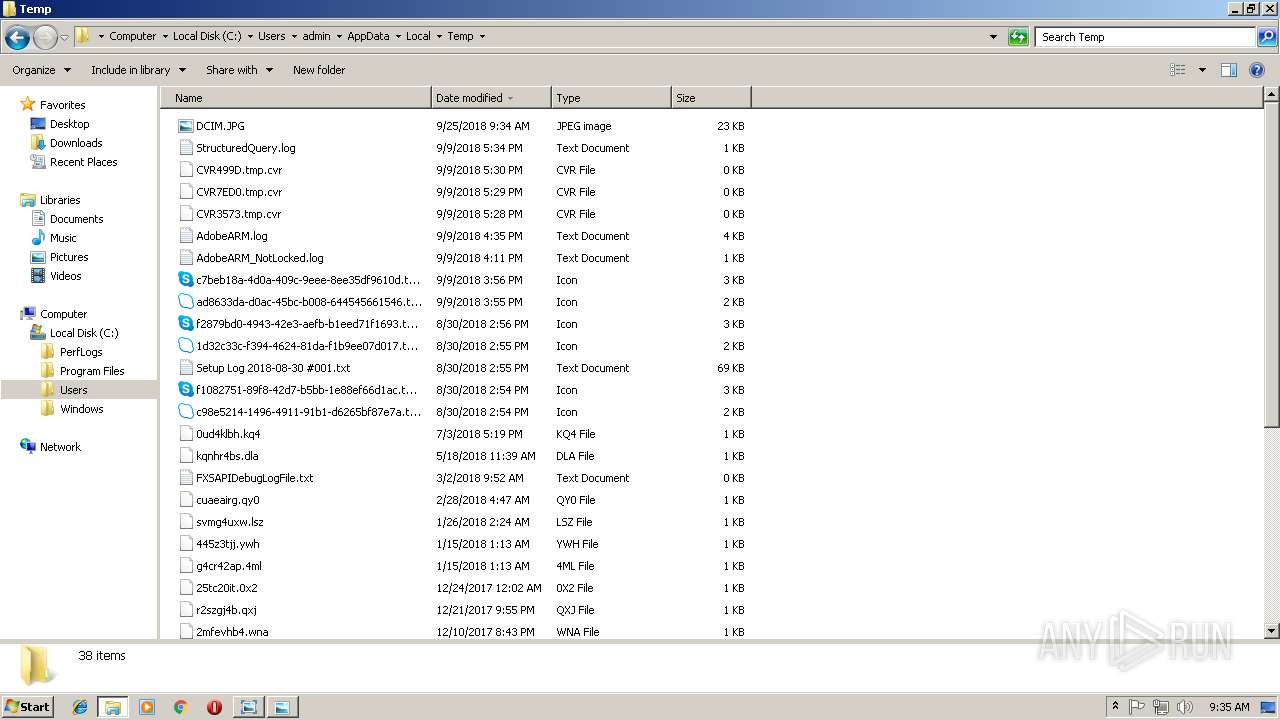The image size is (1280, 720).
Task: Click the Favorites star icon
Action: click(x=28, y=105)
